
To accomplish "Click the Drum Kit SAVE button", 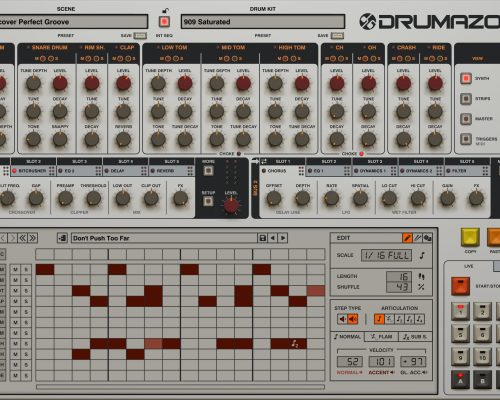I will click(x=337, y=35).
